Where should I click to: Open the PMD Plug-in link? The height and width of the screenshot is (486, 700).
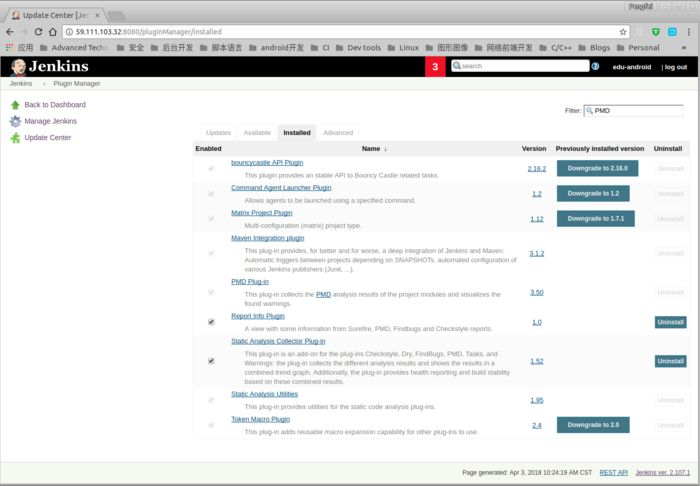tap(250, 282)
